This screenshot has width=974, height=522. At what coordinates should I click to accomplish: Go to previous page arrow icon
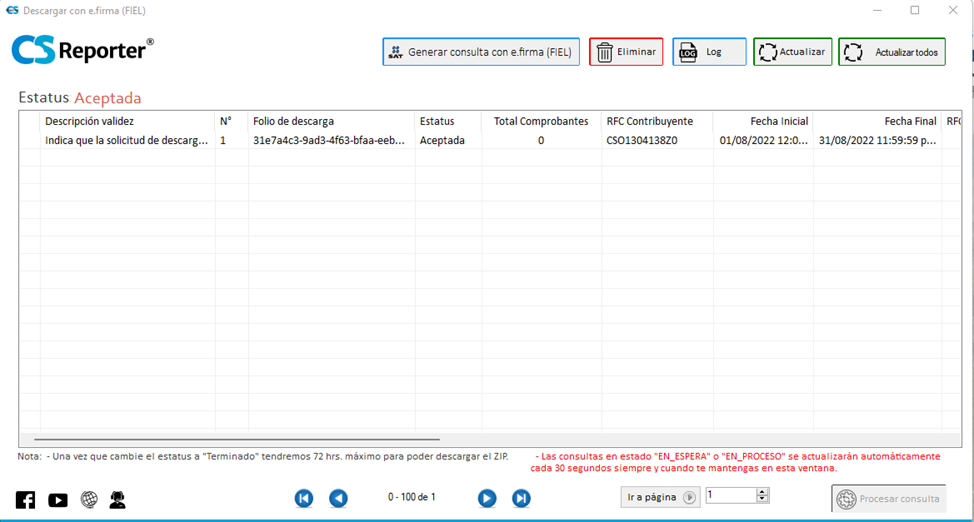tap(339, 498)
